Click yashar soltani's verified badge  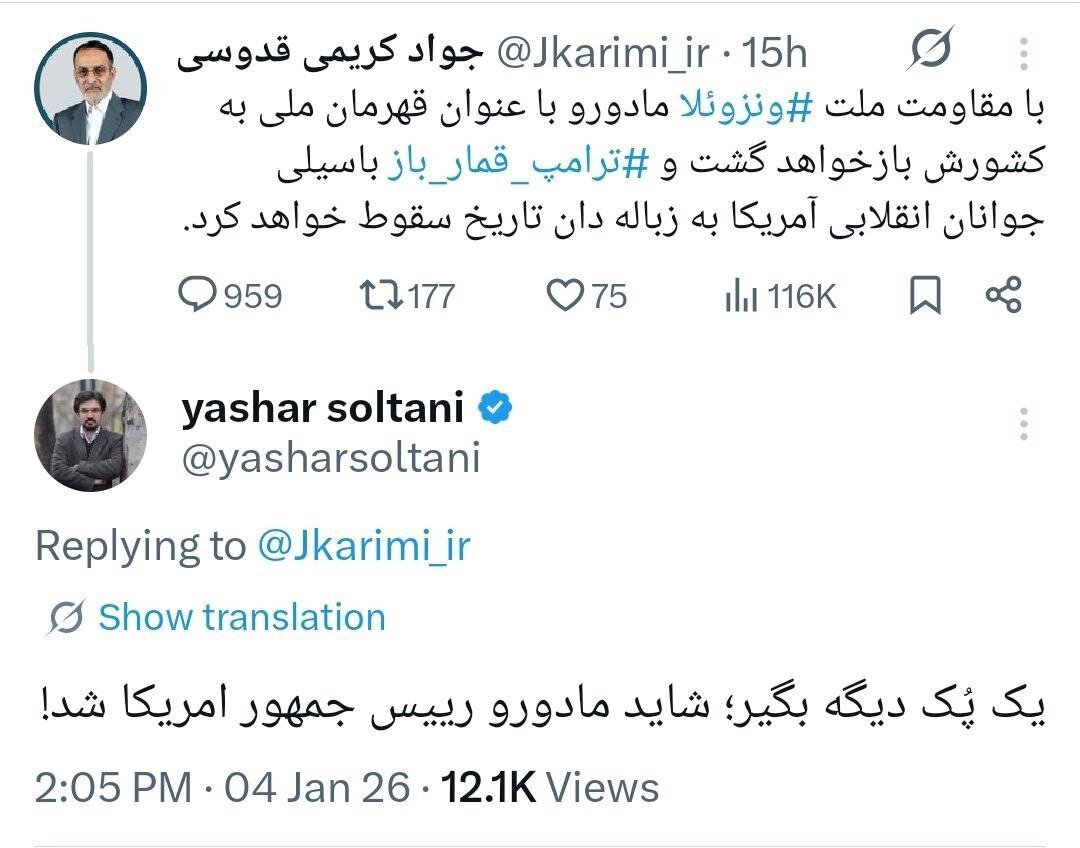click(x=494, y=406)
